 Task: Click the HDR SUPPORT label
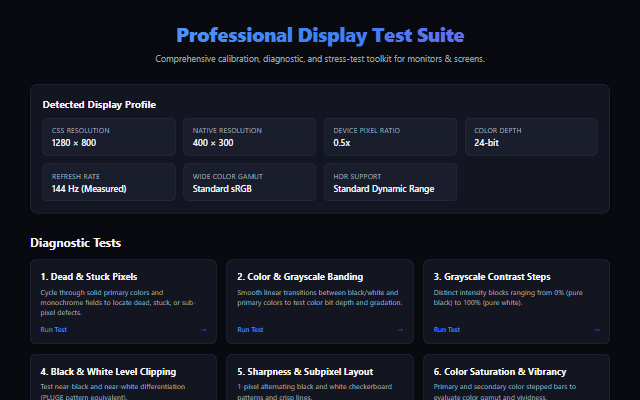coord(357,177)
